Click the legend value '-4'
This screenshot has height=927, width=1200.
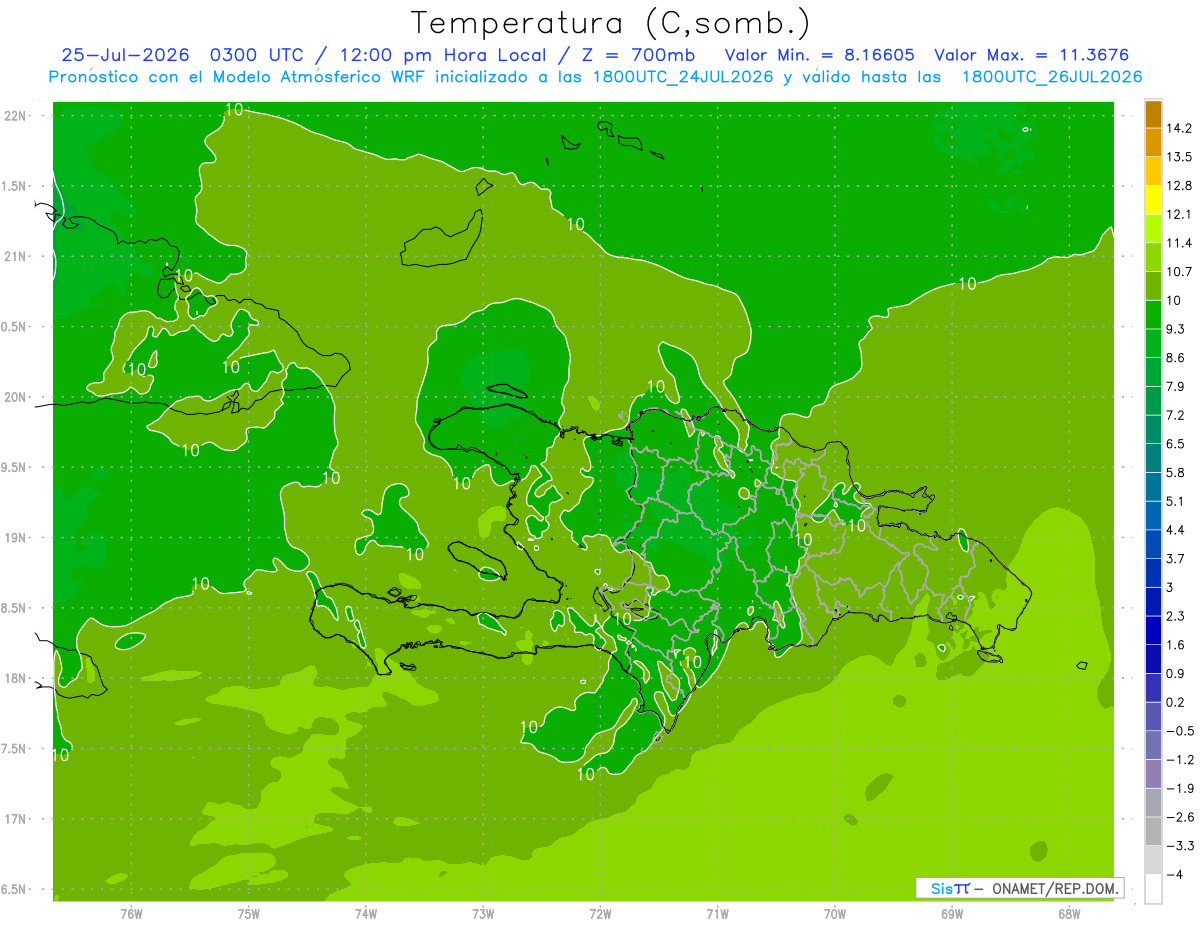[1174, 875]
